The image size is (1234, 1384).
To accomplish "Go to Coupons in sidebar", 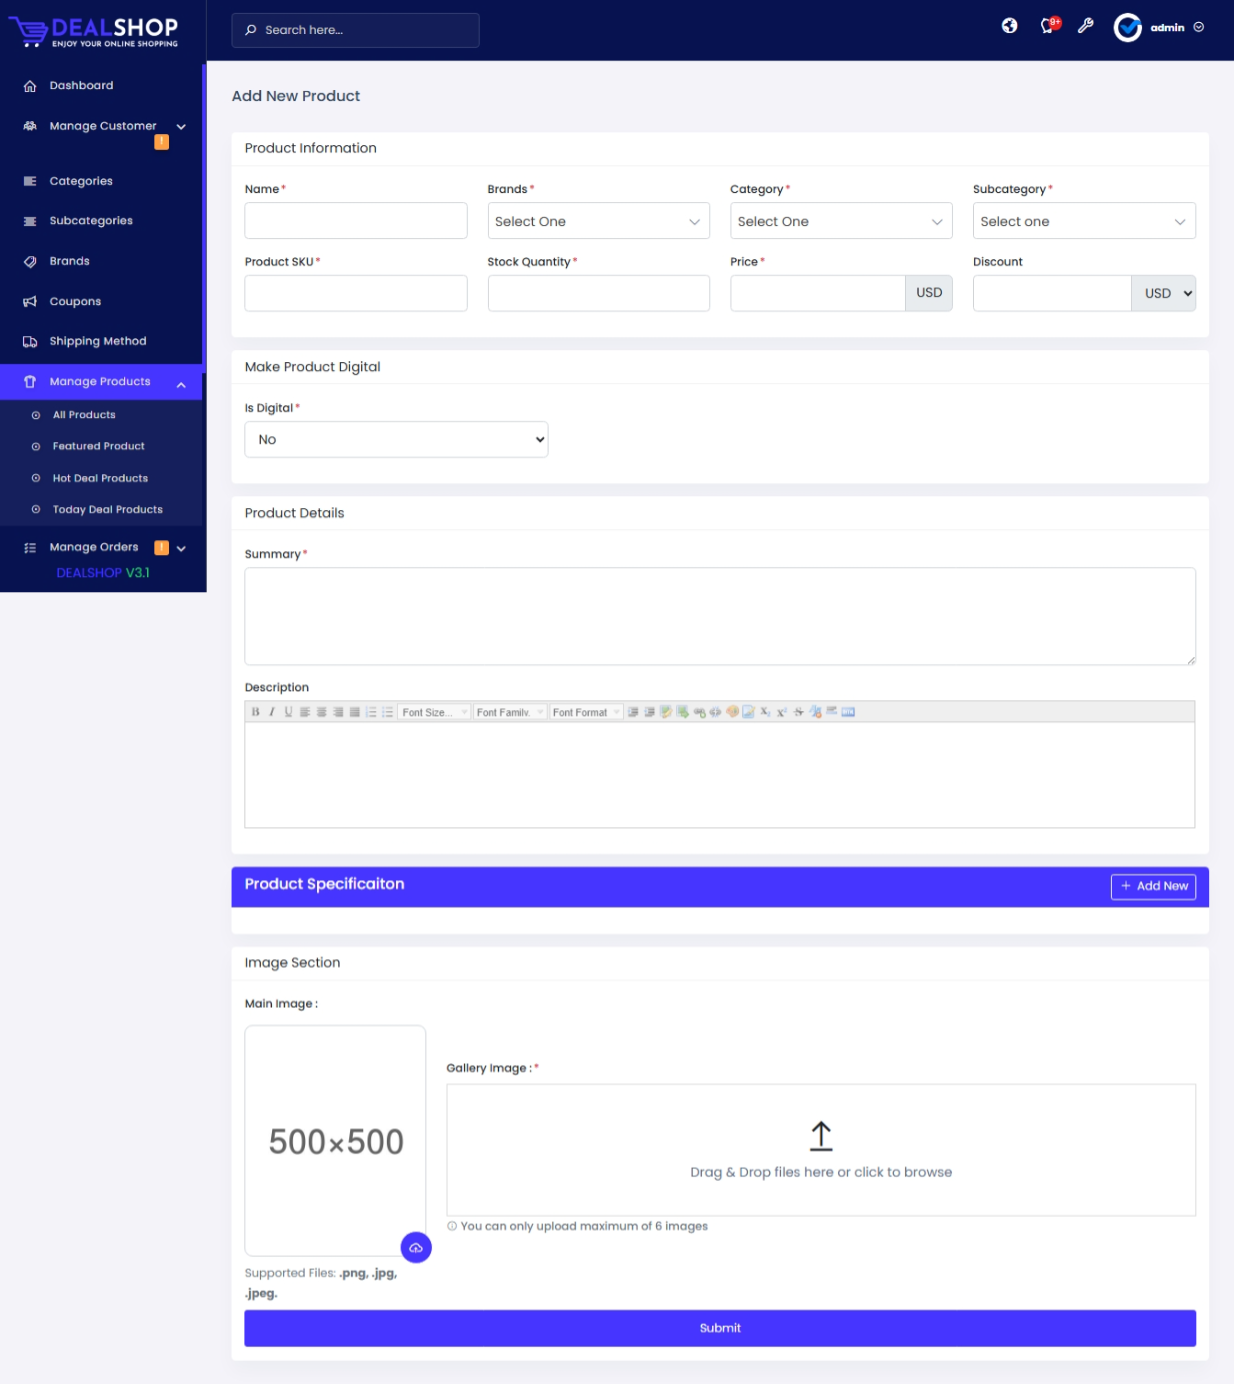I will 75,301.
